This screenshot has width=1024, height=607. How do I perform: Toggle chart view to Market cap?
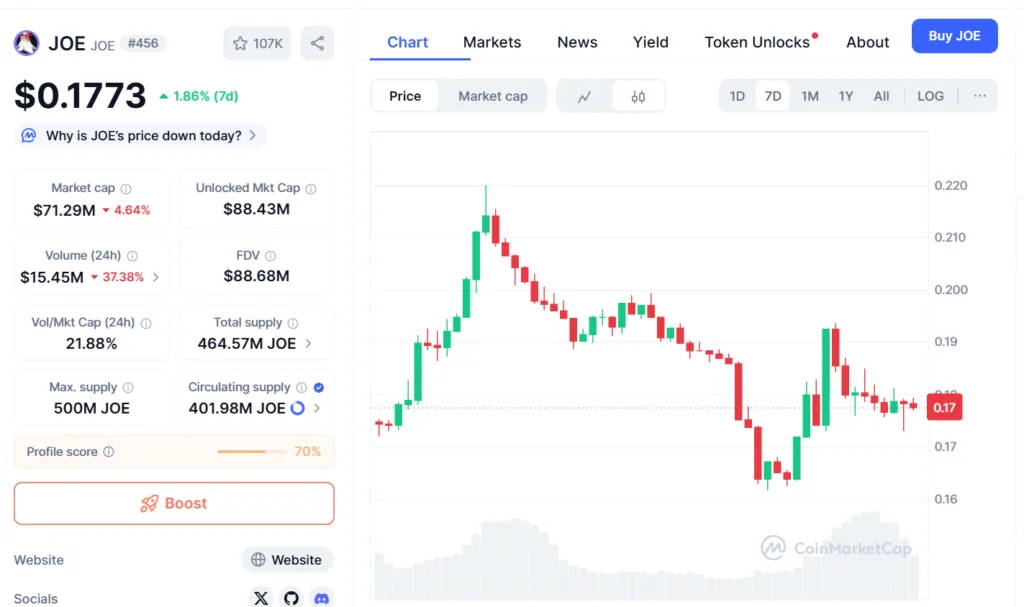493,95
